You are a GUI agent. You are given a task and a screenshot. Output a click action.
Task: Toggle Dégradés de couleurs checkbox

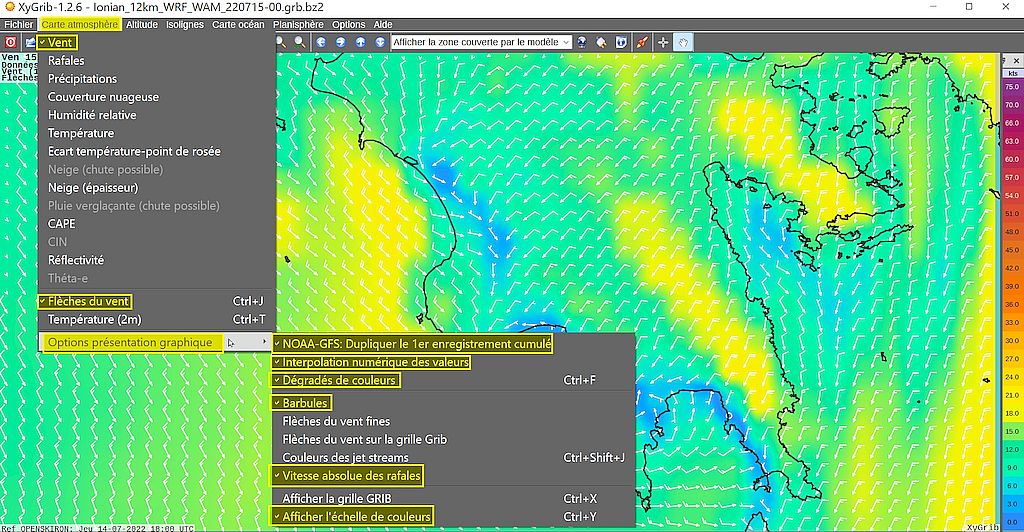tap(340, 380)
